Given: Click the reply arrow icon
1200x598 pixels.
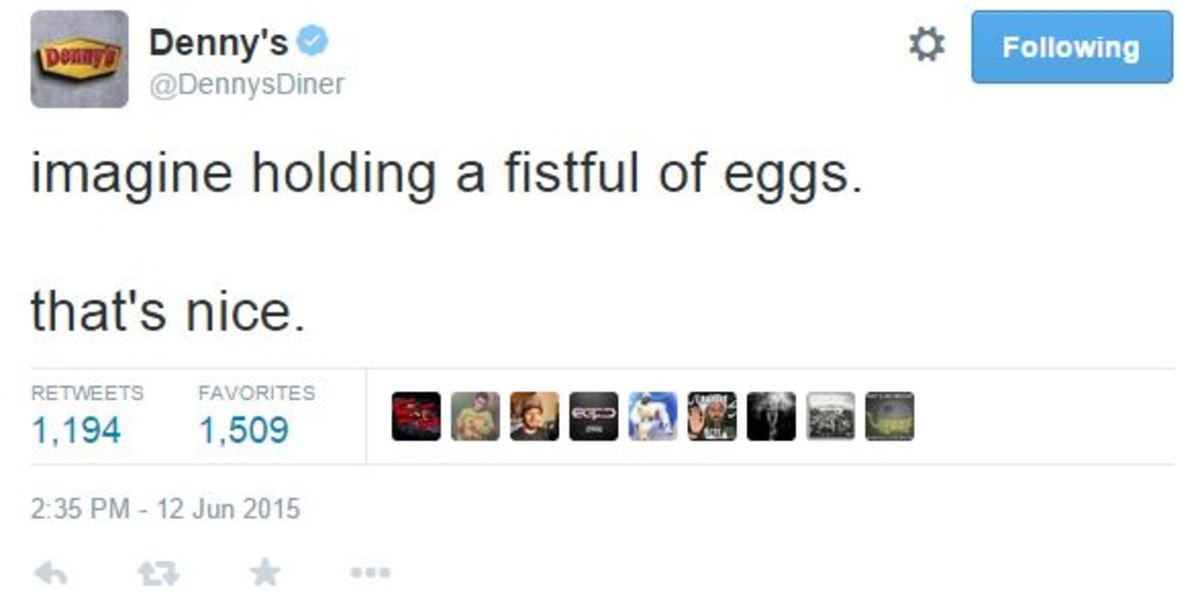Looking at the screenshot, I should pos(51,572).
